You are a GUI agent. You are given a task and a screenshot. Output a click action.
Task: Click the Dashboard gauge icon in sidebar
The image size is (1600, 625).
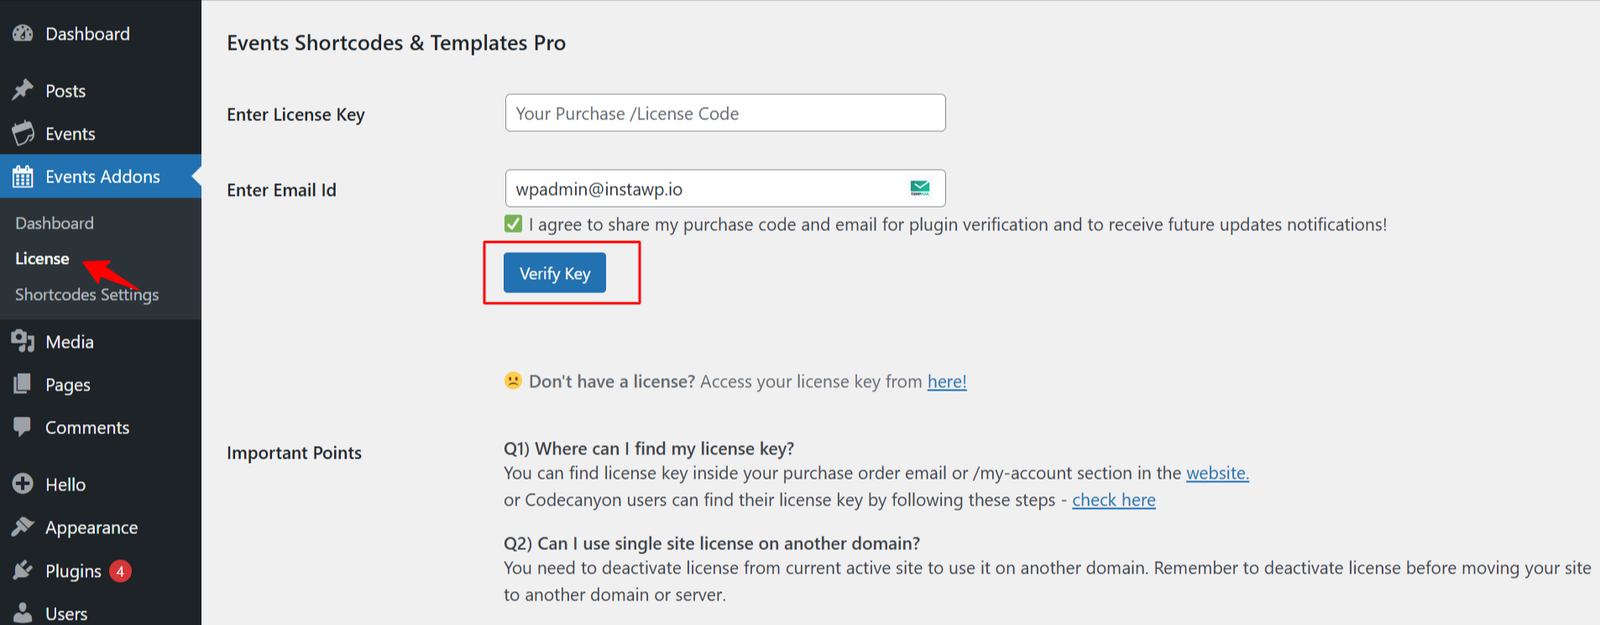click(23, 33)
